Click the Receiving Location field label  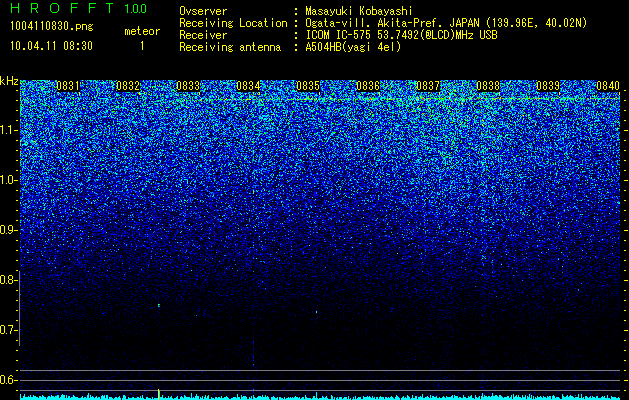point(233,23)
